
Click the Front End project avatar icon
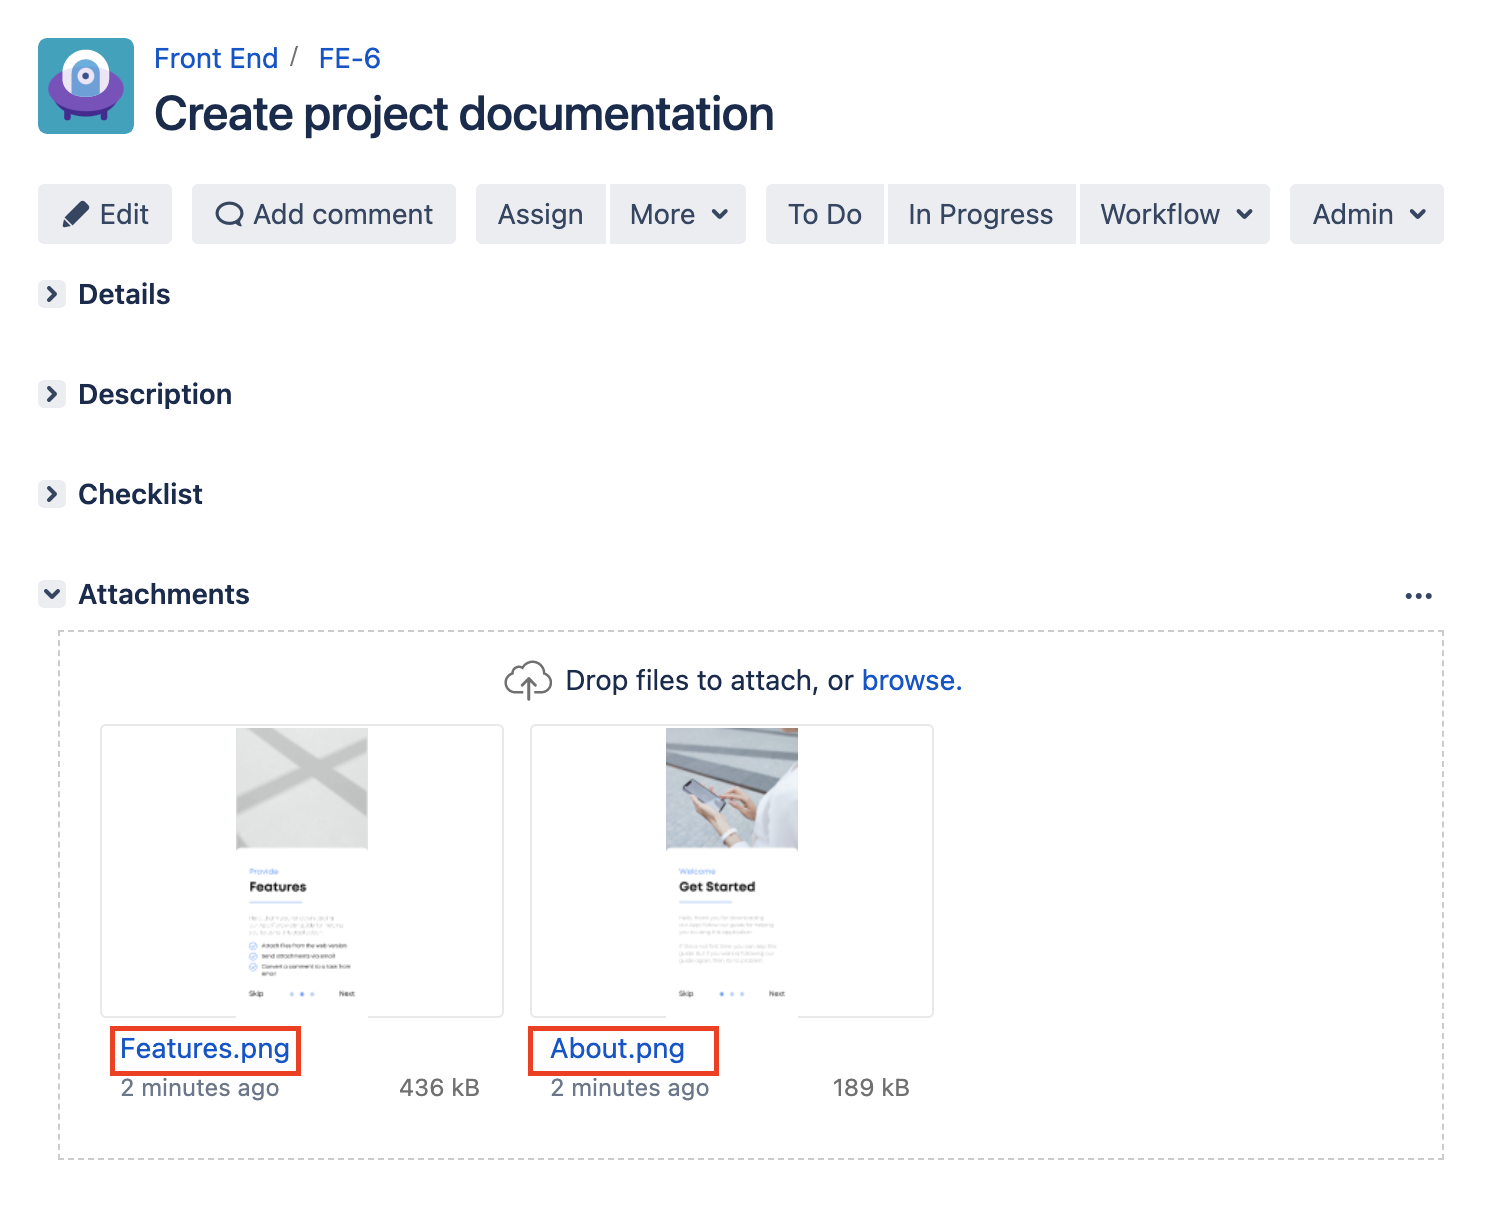coord(86,86)
